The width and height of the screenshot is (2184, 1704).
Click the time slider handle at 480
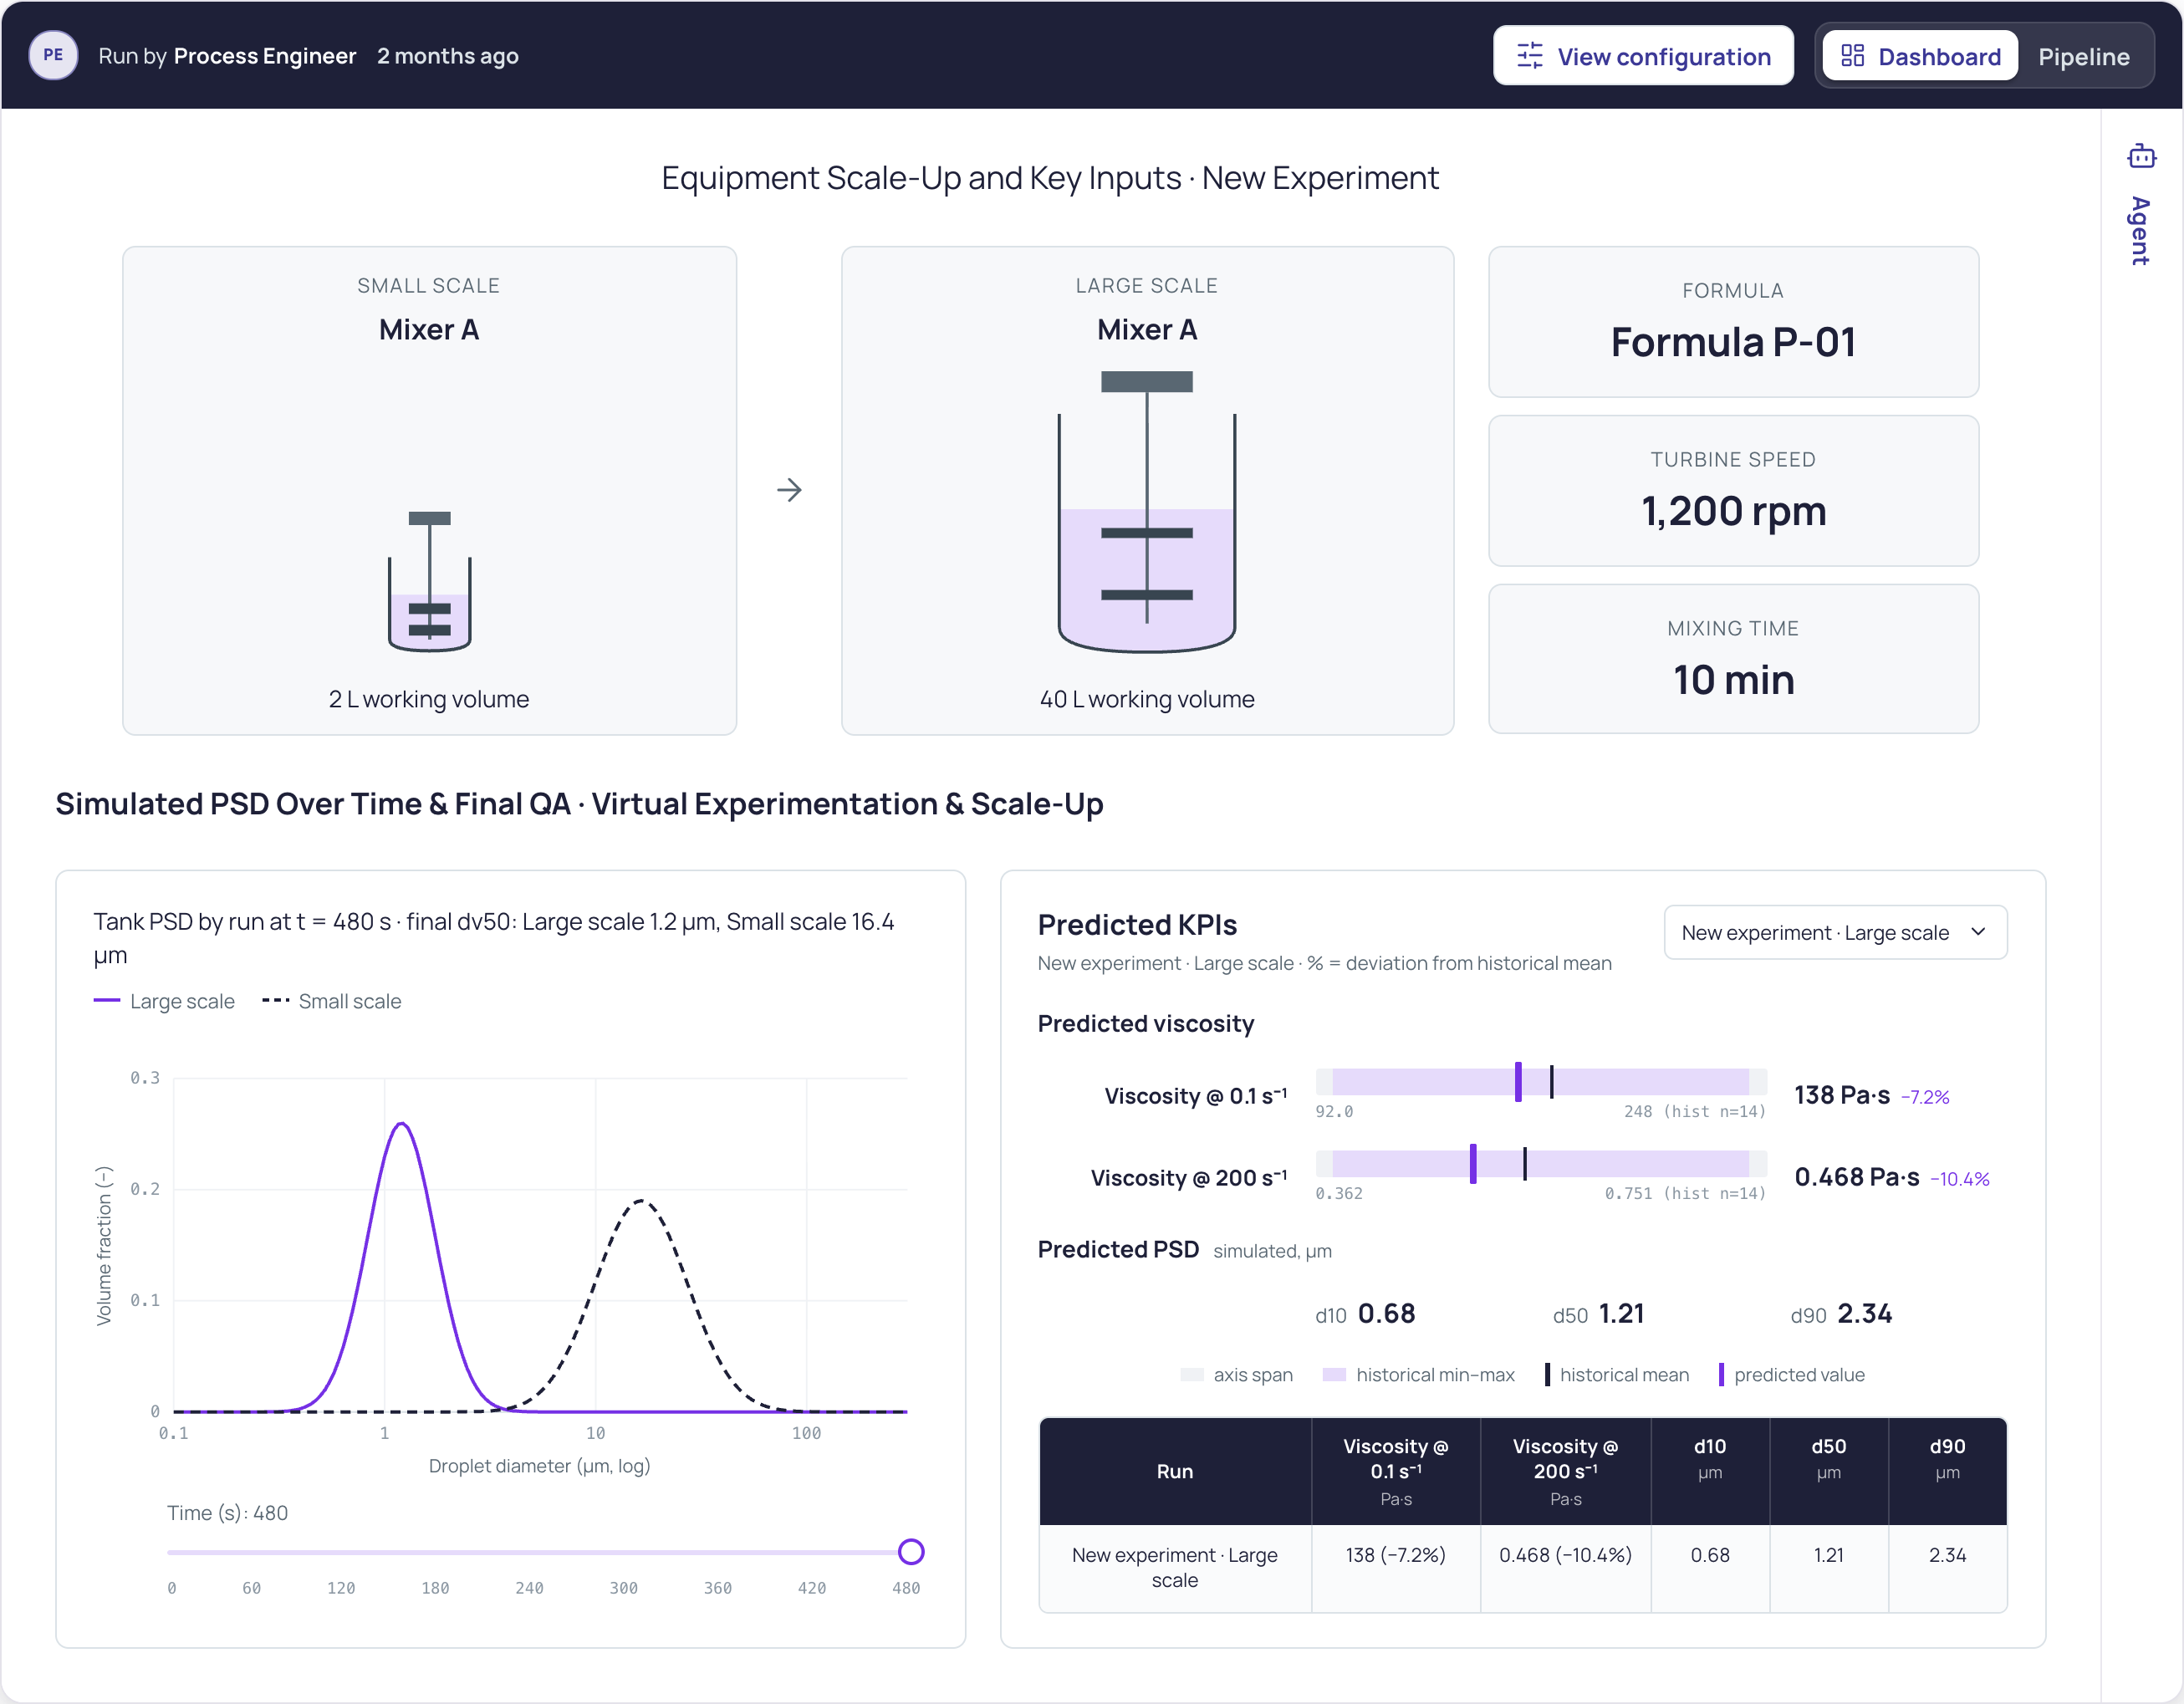pyautogui.click(x=910, y=1552)
